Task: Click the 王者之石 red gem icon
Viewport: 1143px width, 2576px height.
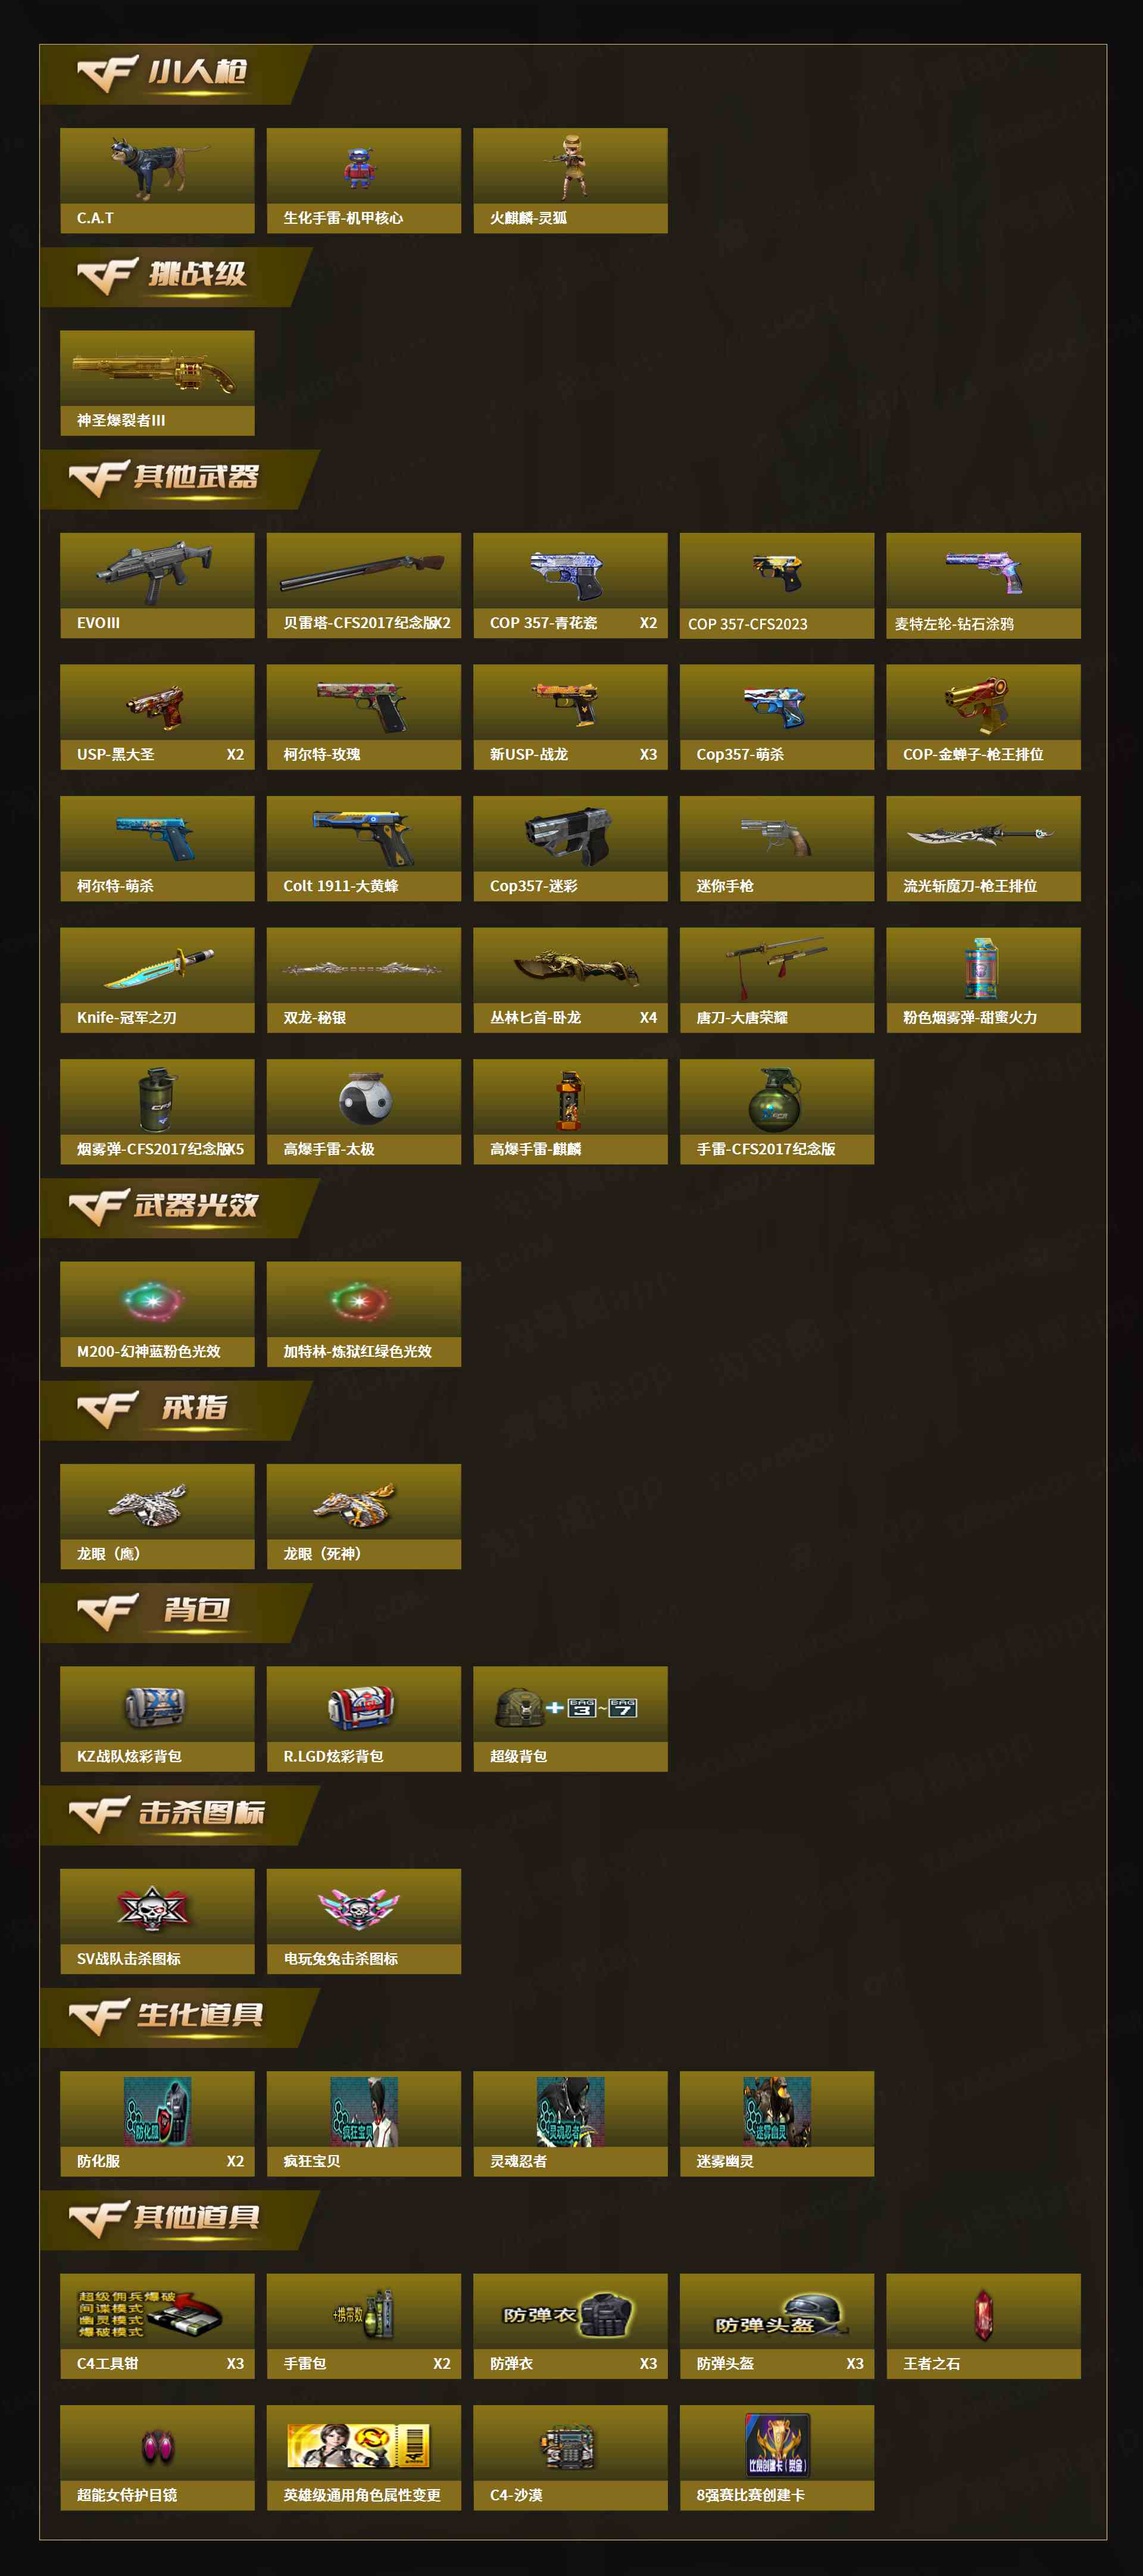Action: coord(984,2314)
